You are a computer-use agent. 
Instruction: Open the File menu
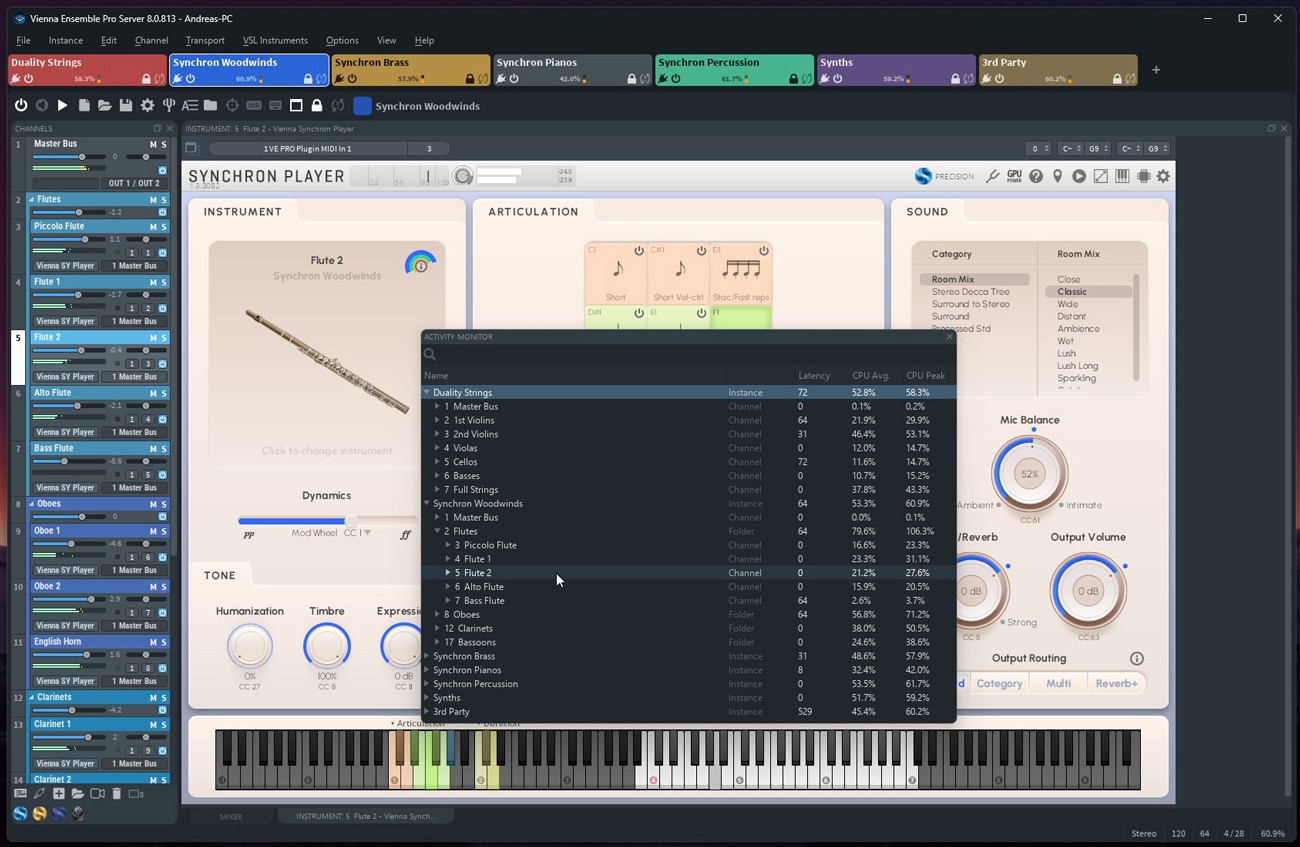(23, 40)
